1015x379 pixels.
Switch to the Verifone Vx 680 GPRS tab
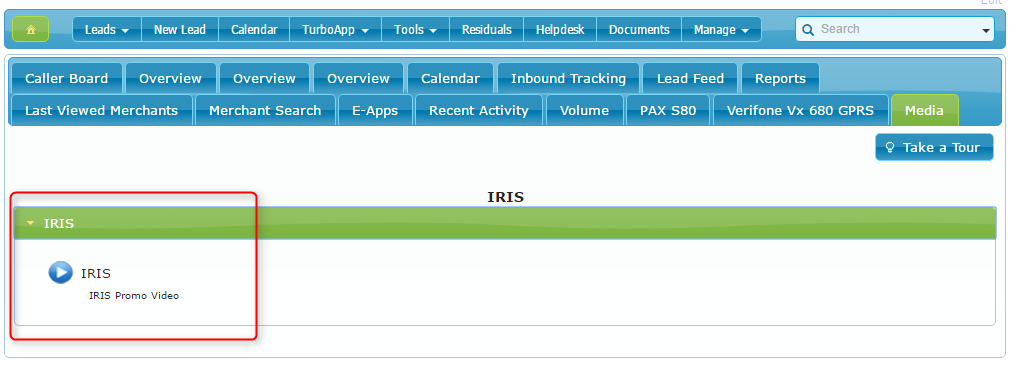tap(800, 110)
